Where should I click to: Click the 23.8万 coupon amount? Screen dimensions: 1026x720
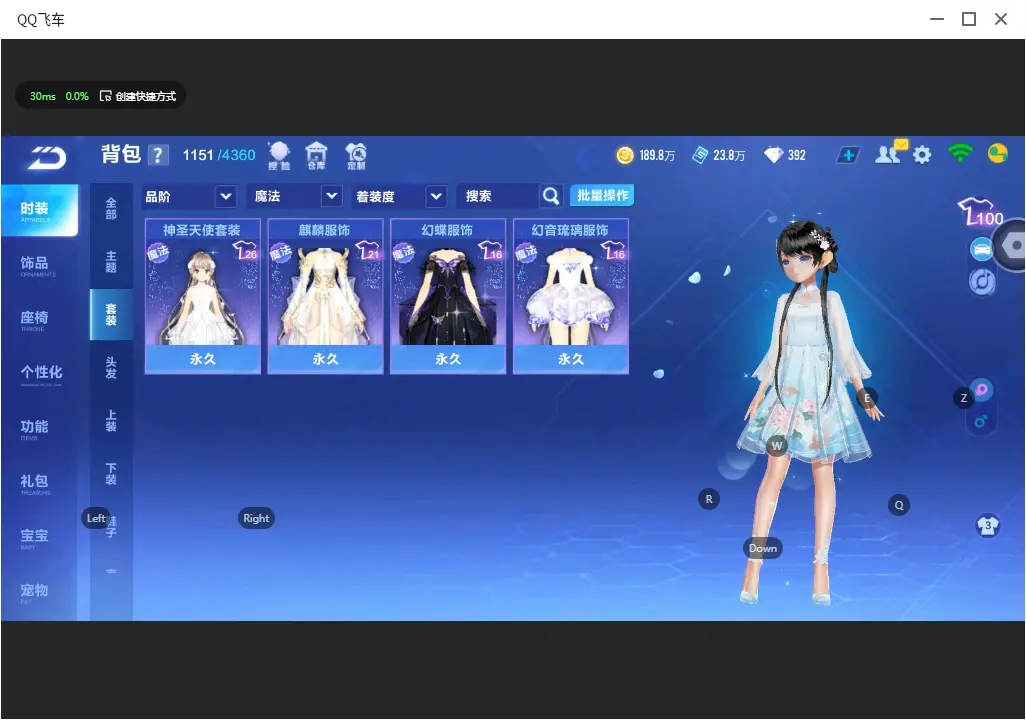729,156
